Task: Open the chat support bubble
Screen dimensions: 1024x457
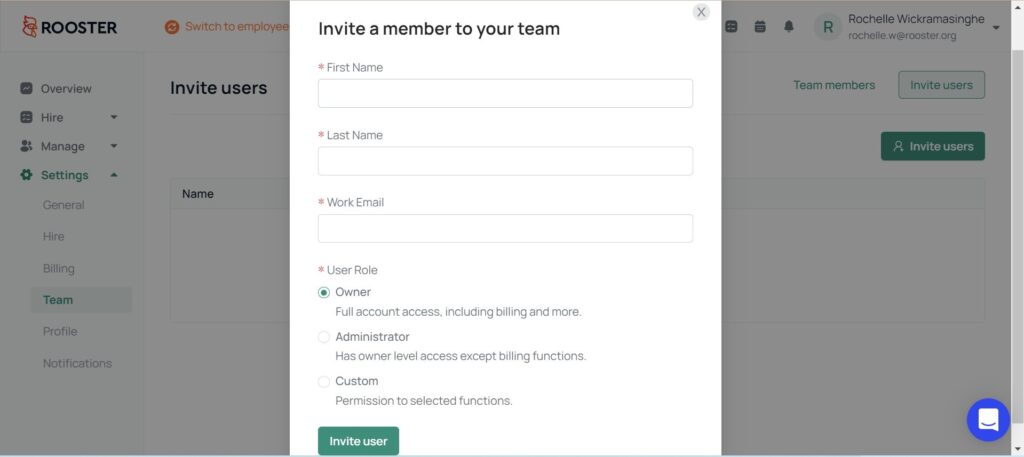Action: click(x=988, y=420)
